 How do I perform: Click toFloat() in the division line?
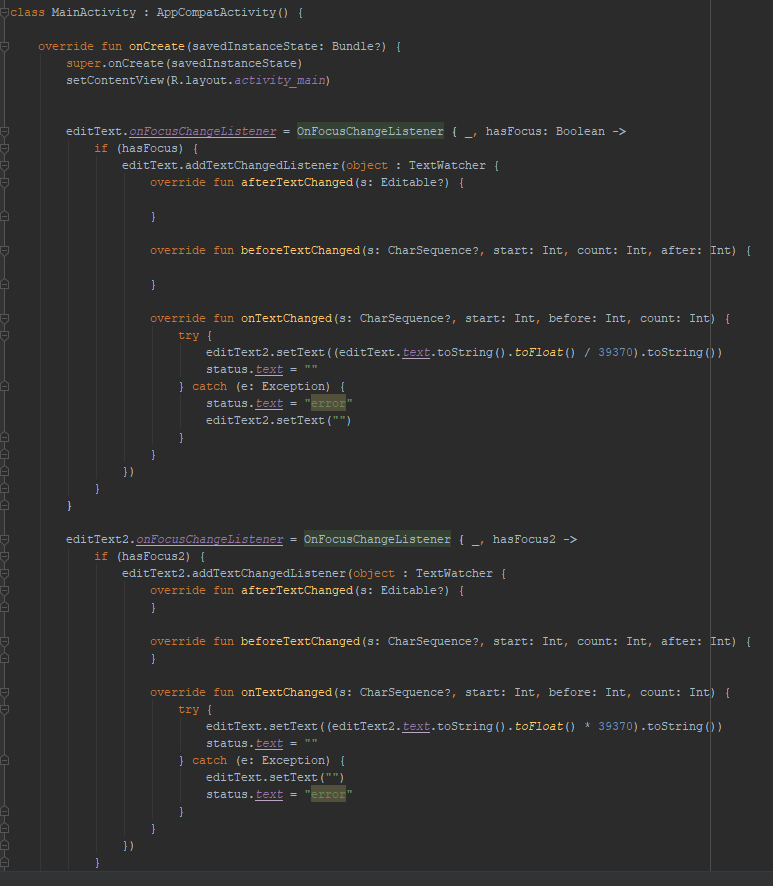[x=545, y=353]
